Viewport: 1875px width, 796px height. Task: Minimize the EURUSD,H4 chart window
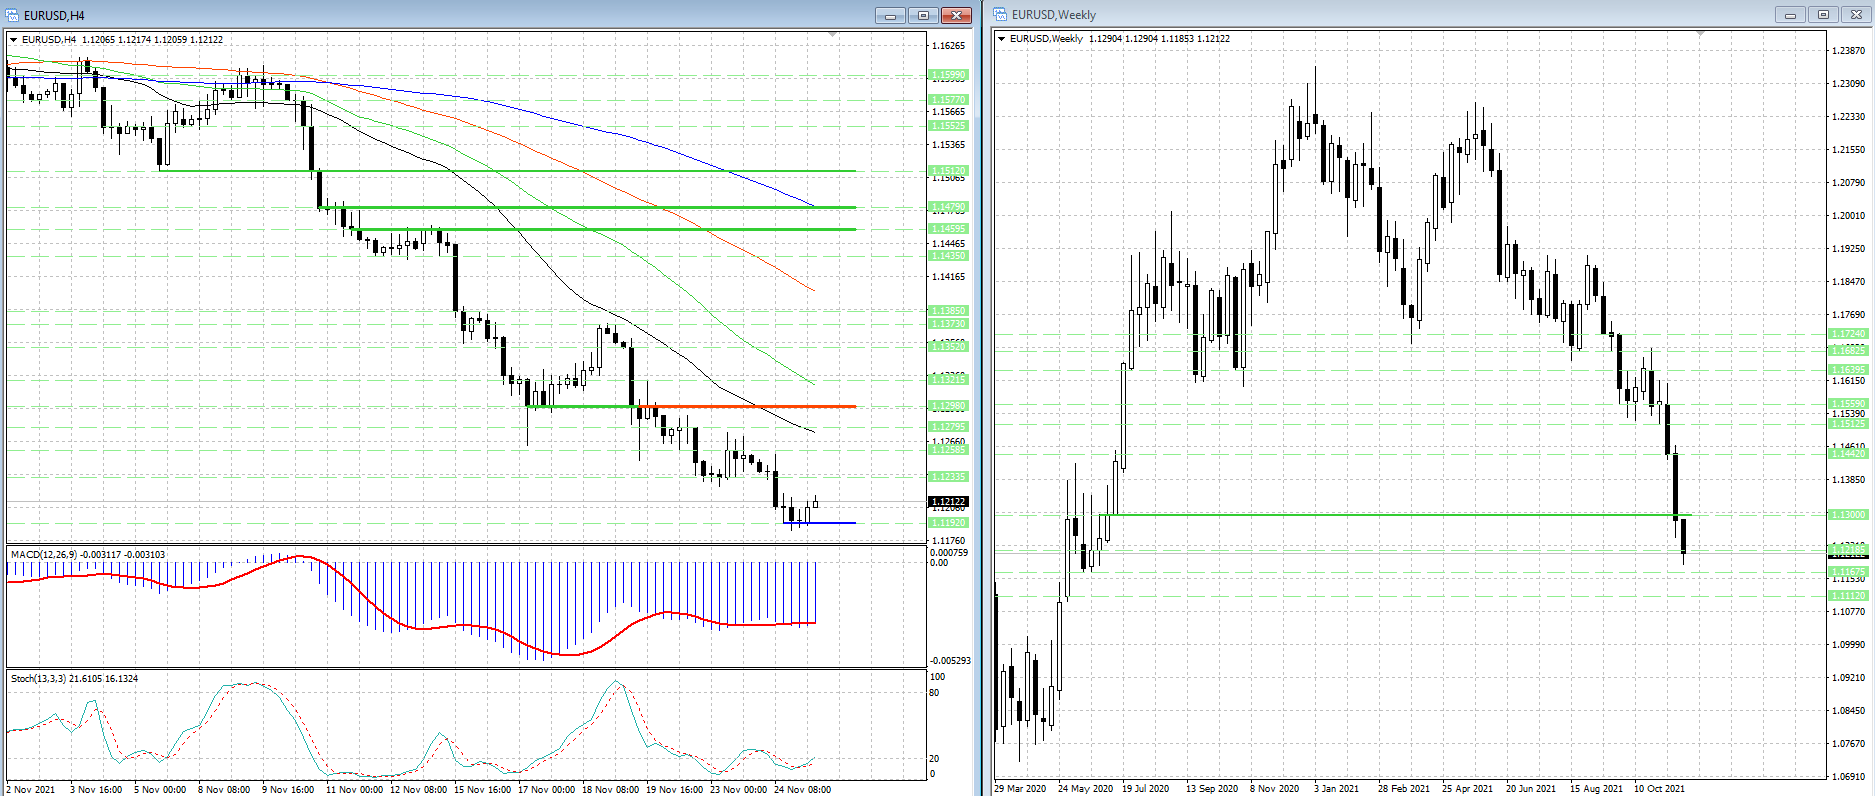click(x=890, y=15)
